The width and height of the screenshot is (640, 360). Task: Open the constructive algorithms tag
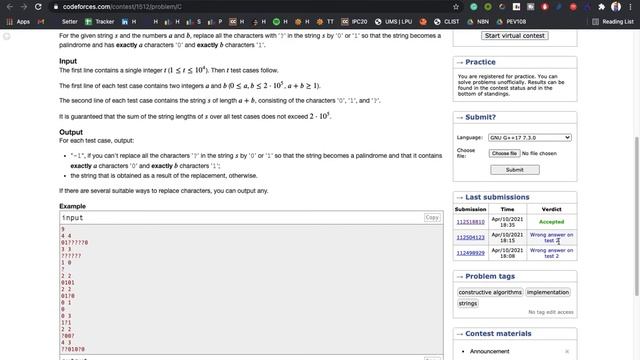point(490,292)
